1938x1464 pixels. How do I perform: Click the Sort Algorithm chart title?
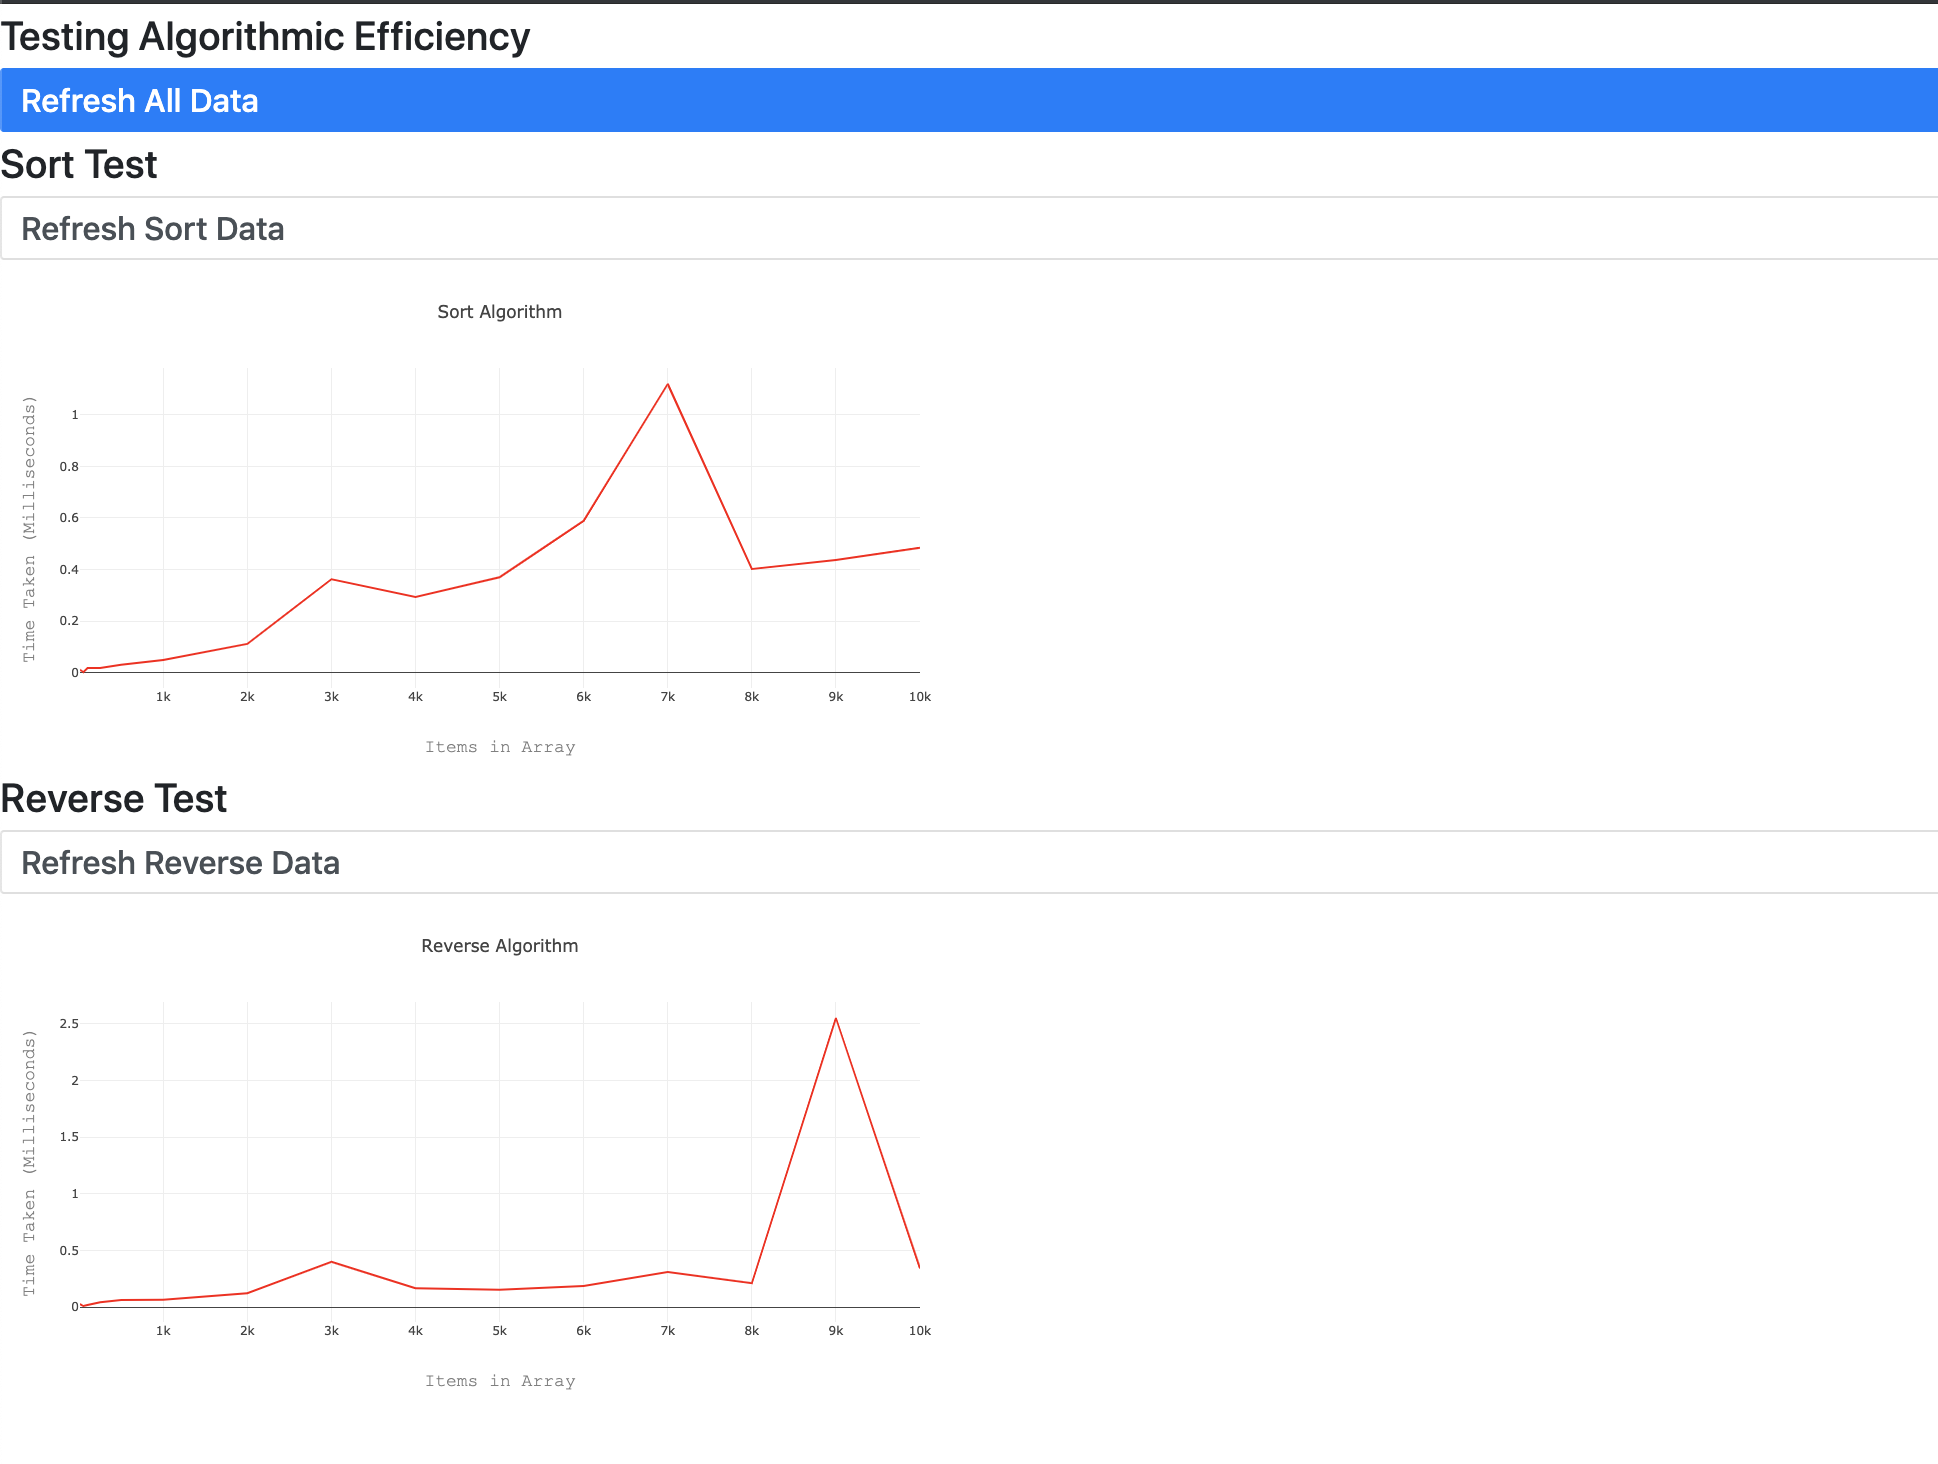[x=499, y=312]
